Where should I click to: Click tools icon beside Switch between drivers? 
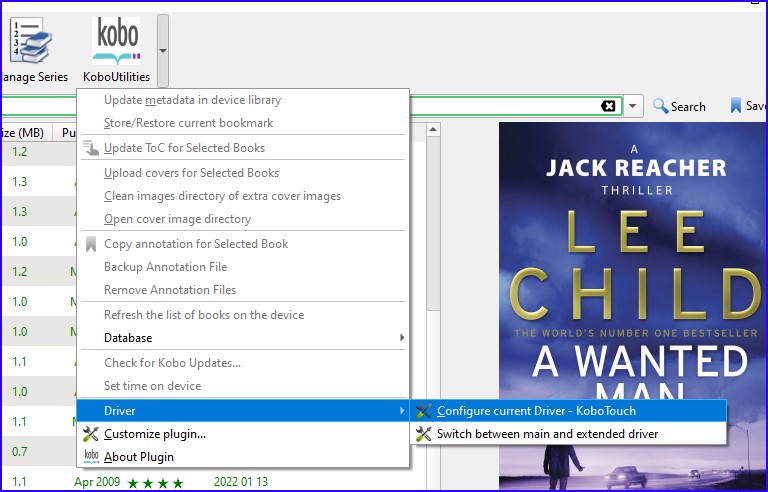pyautogui.click(x=424, y=434)
